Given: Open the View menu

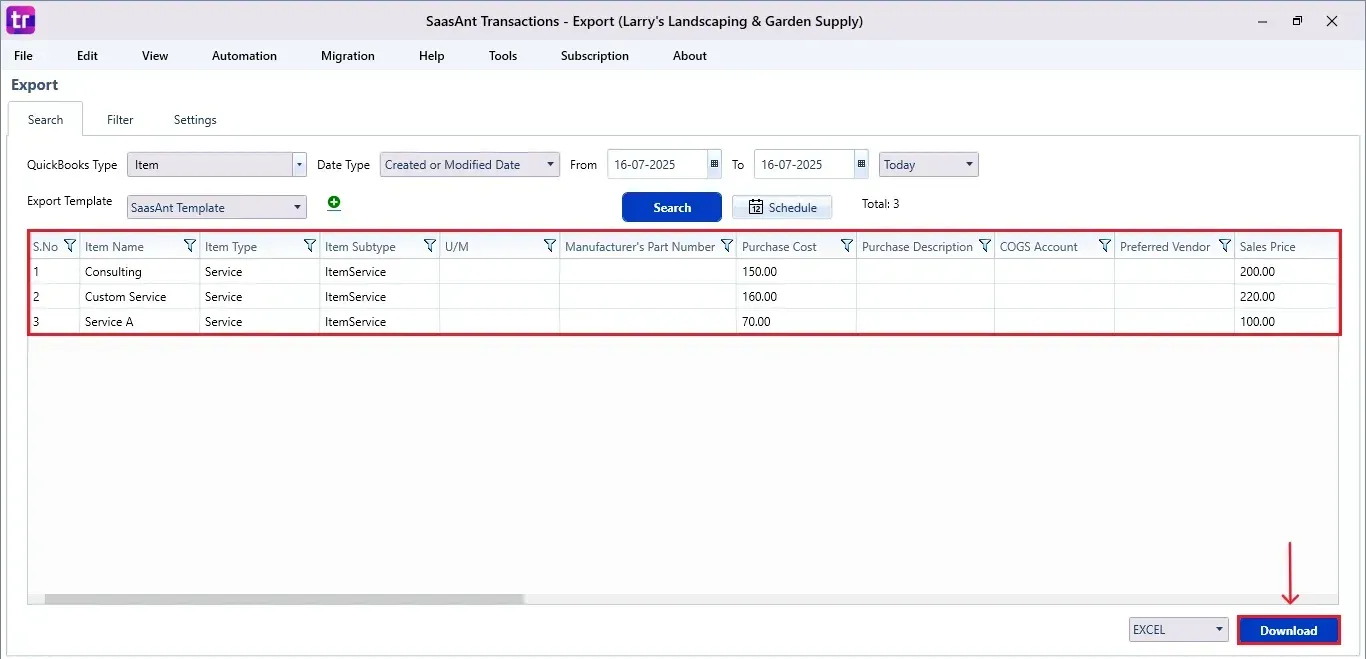Looking at the screenshot, I should click(x=155, y=56).
